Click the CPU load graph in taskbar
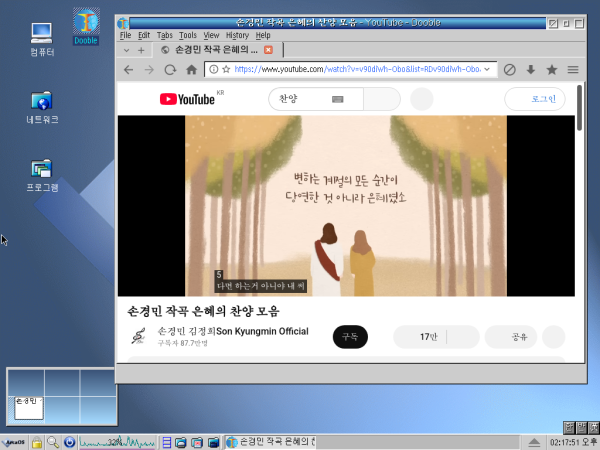 click(117, 442)
